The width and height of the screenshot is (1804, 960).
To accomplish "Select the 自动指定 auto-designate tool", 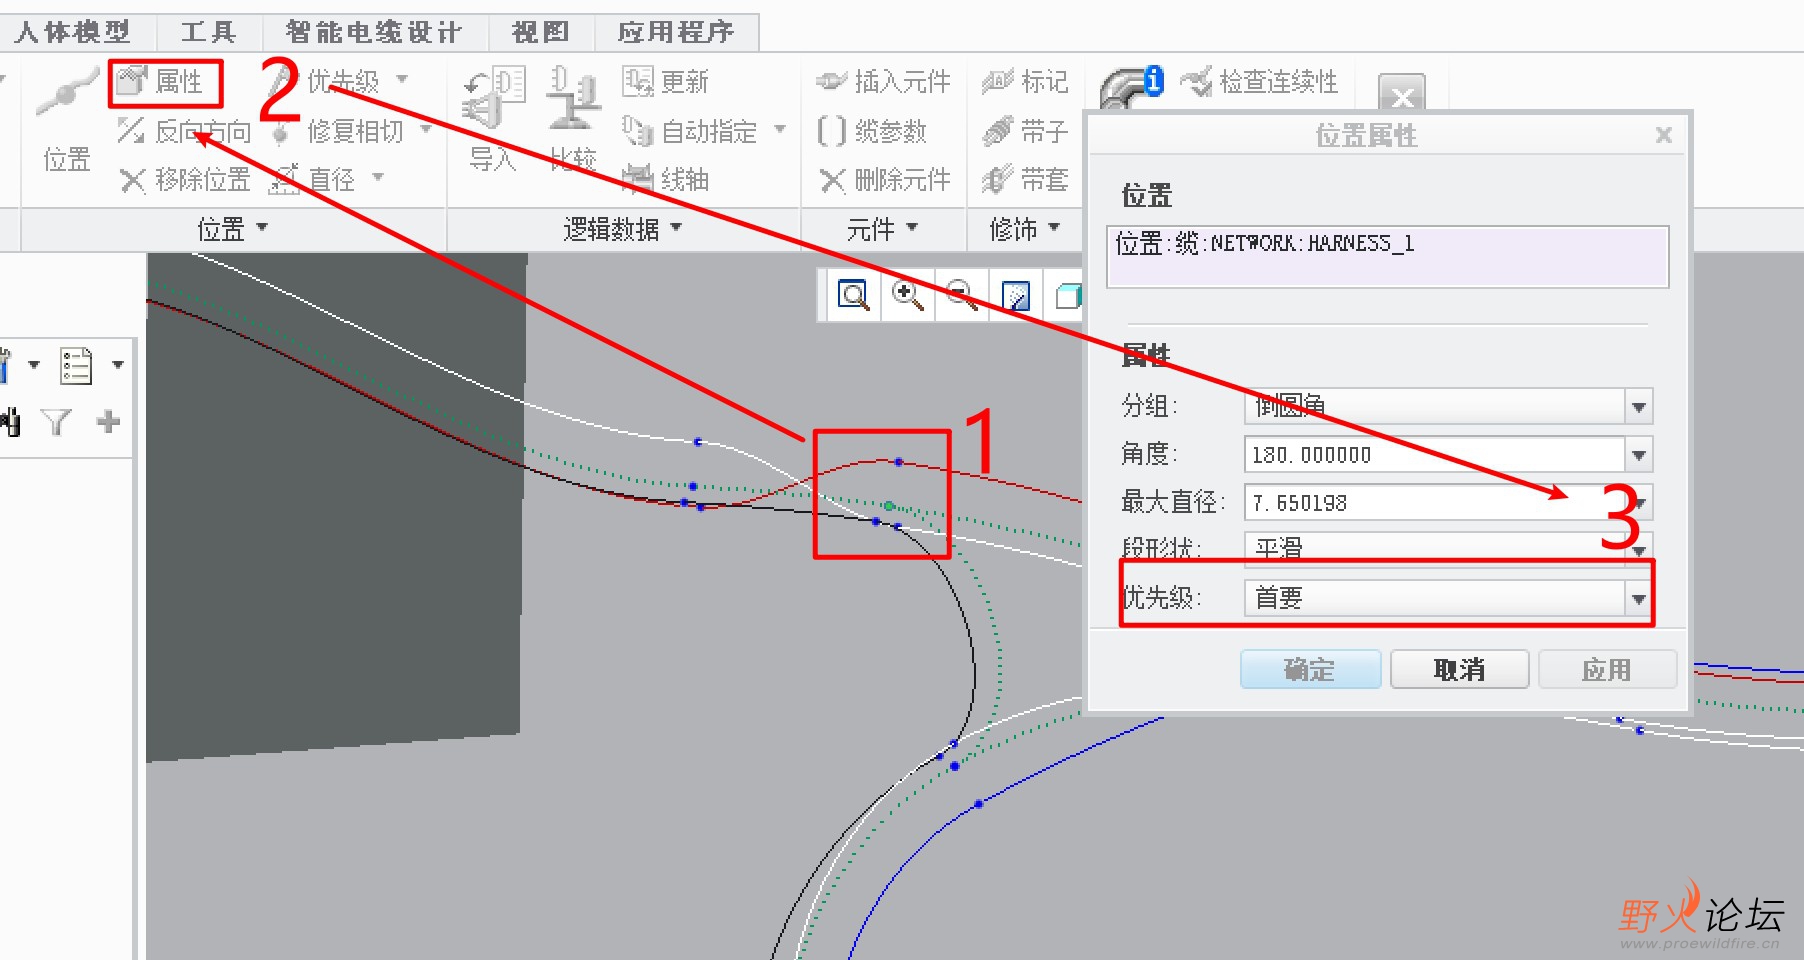I will pyautogui.click(x=700, y=130).
